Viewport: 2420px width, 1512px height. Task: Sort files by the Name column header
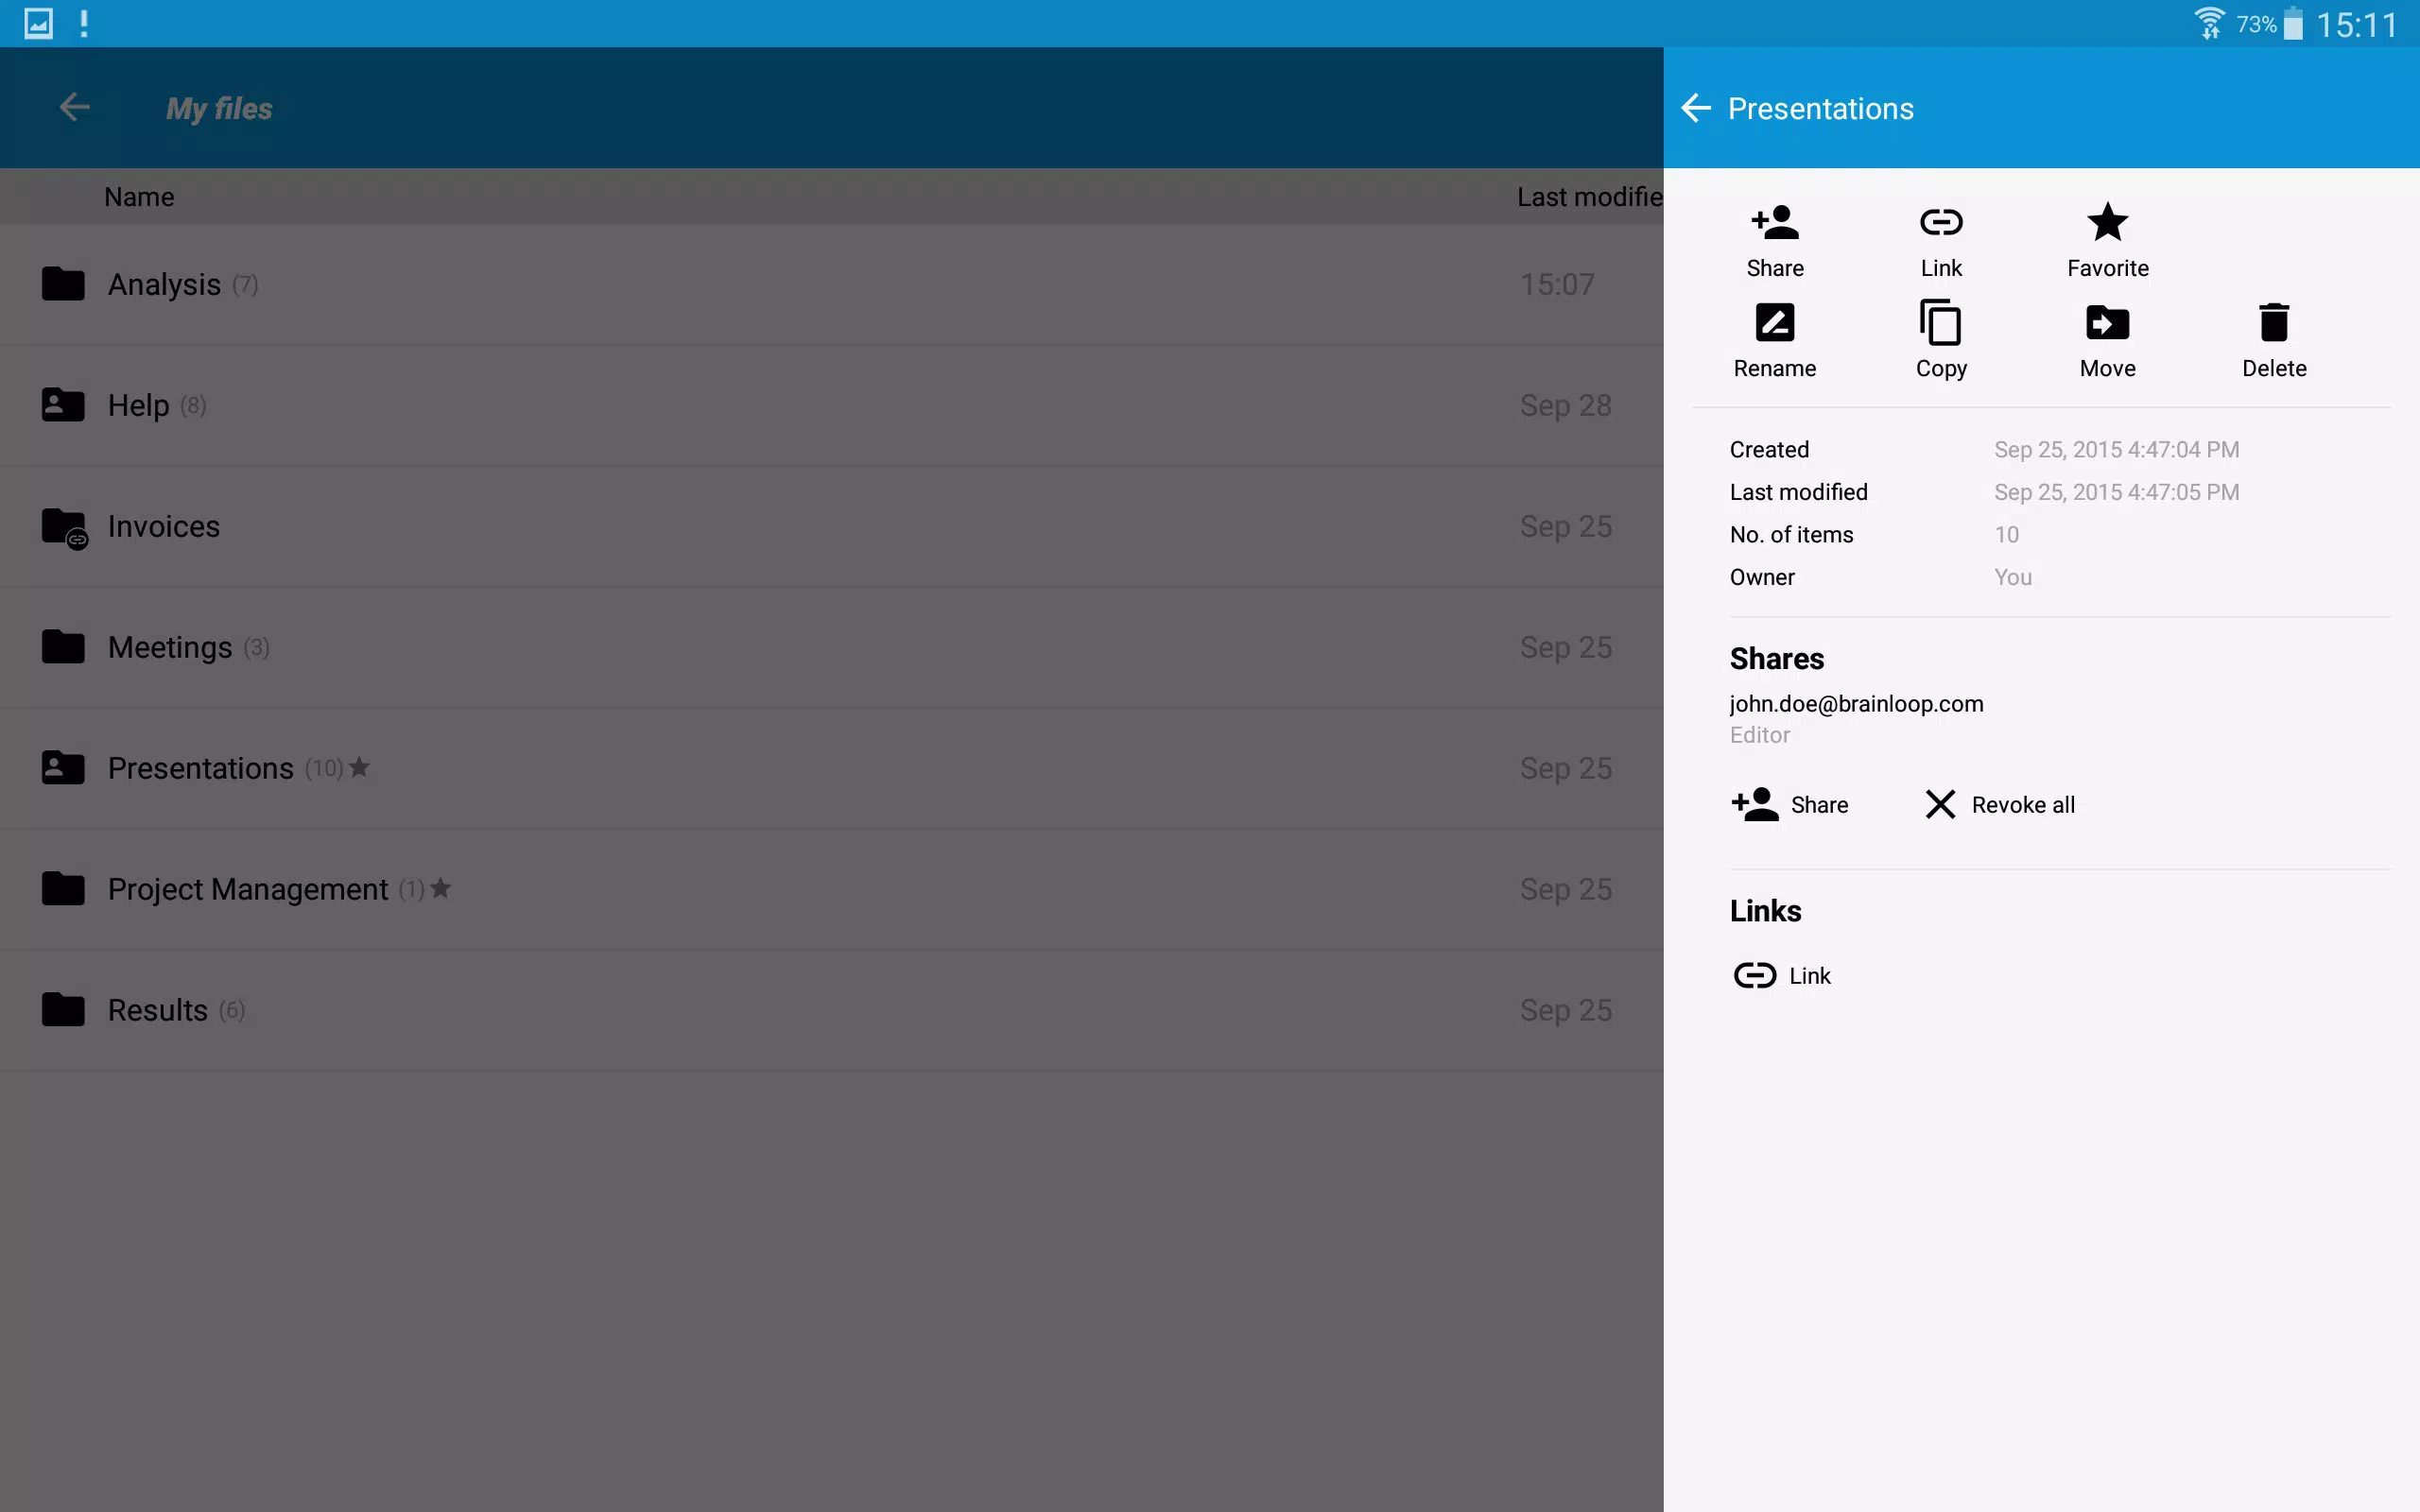pos(139,197)
